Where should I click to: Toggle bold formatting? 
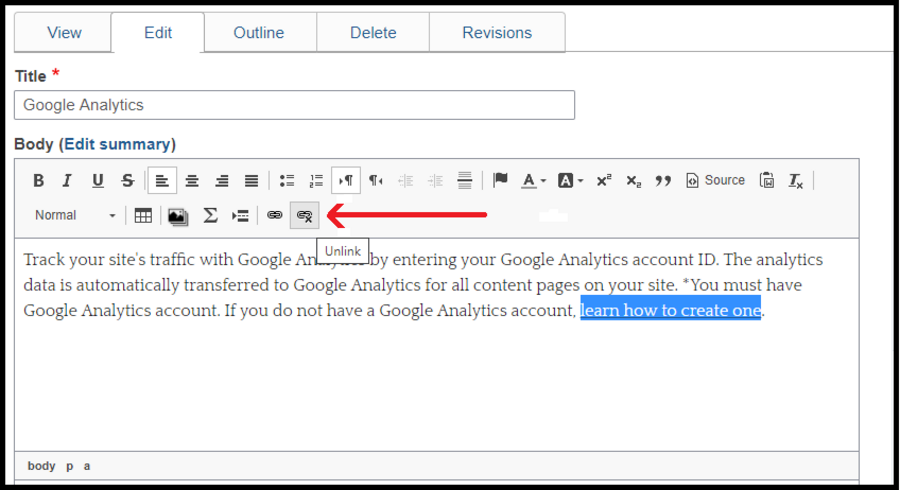click(39, 181)
